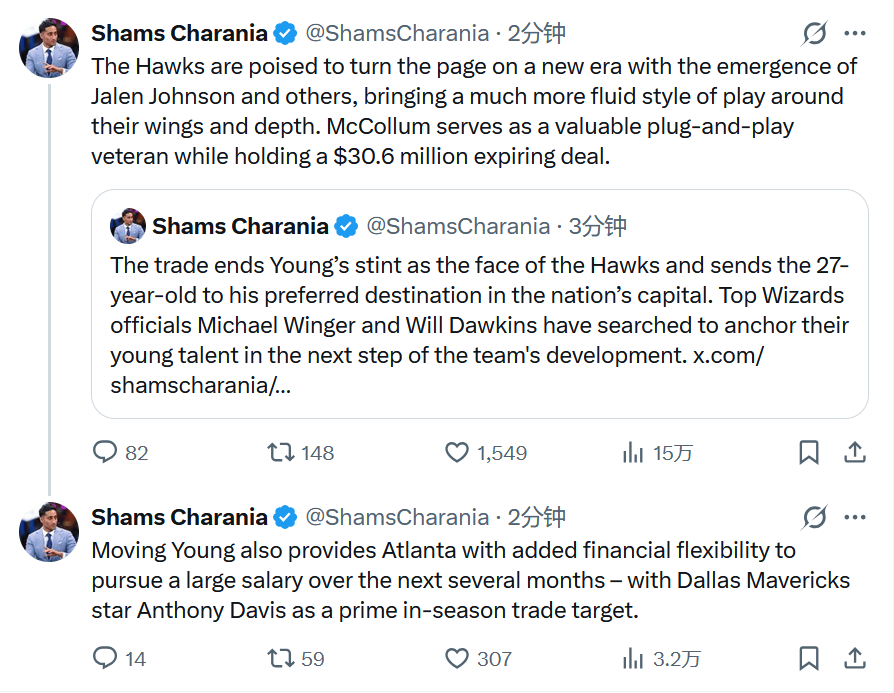
Task: Open Shams Charania's avatar on first tweet
Action: click(49, 48)
